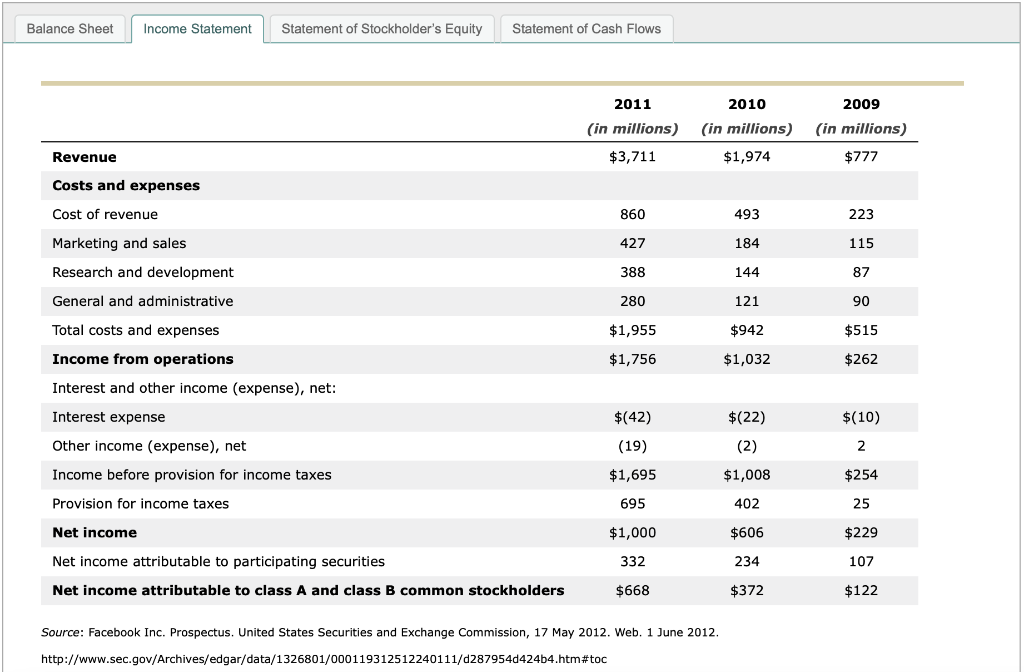
Task: Click income from operations $1,756
Action: pos(632,359)
